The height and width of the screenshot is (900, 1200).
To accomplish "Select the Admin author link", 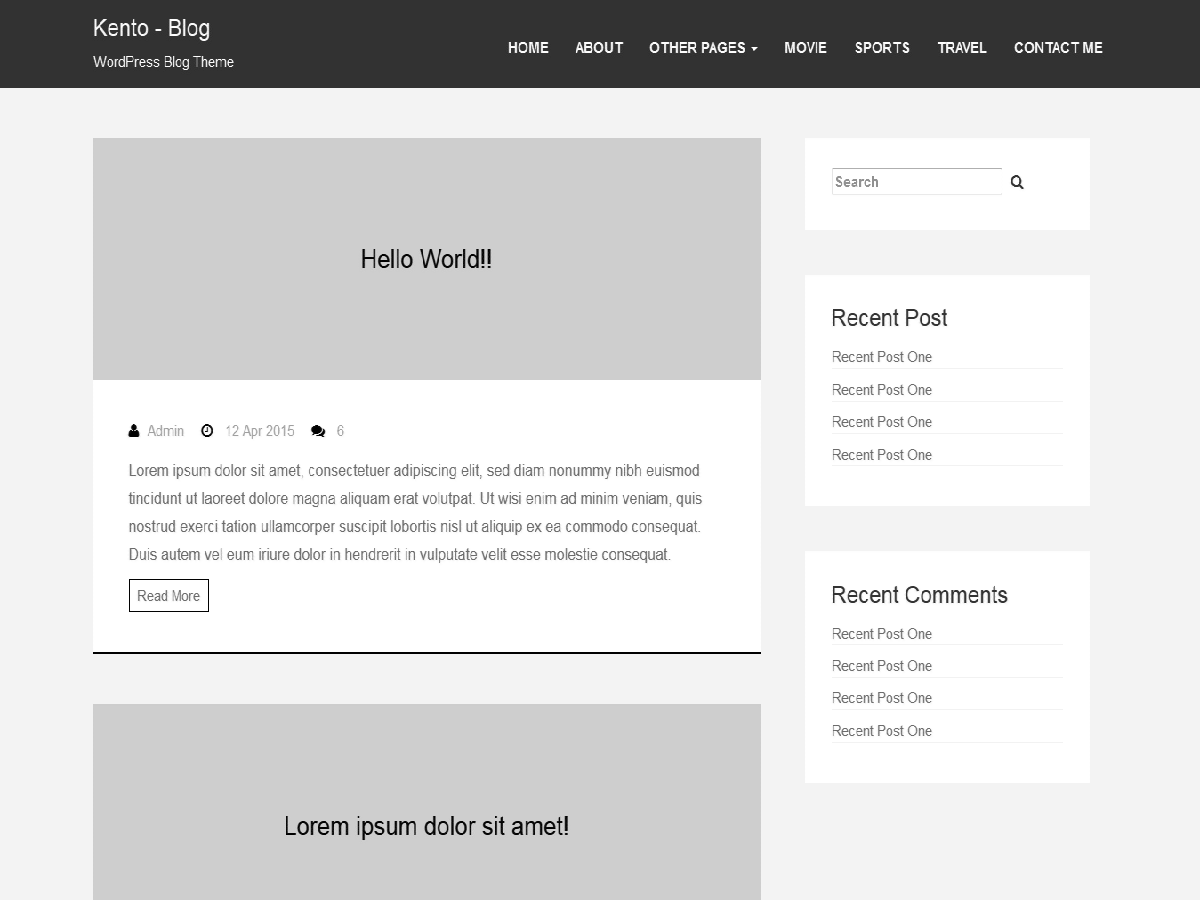I will click(x=166, y=430).
